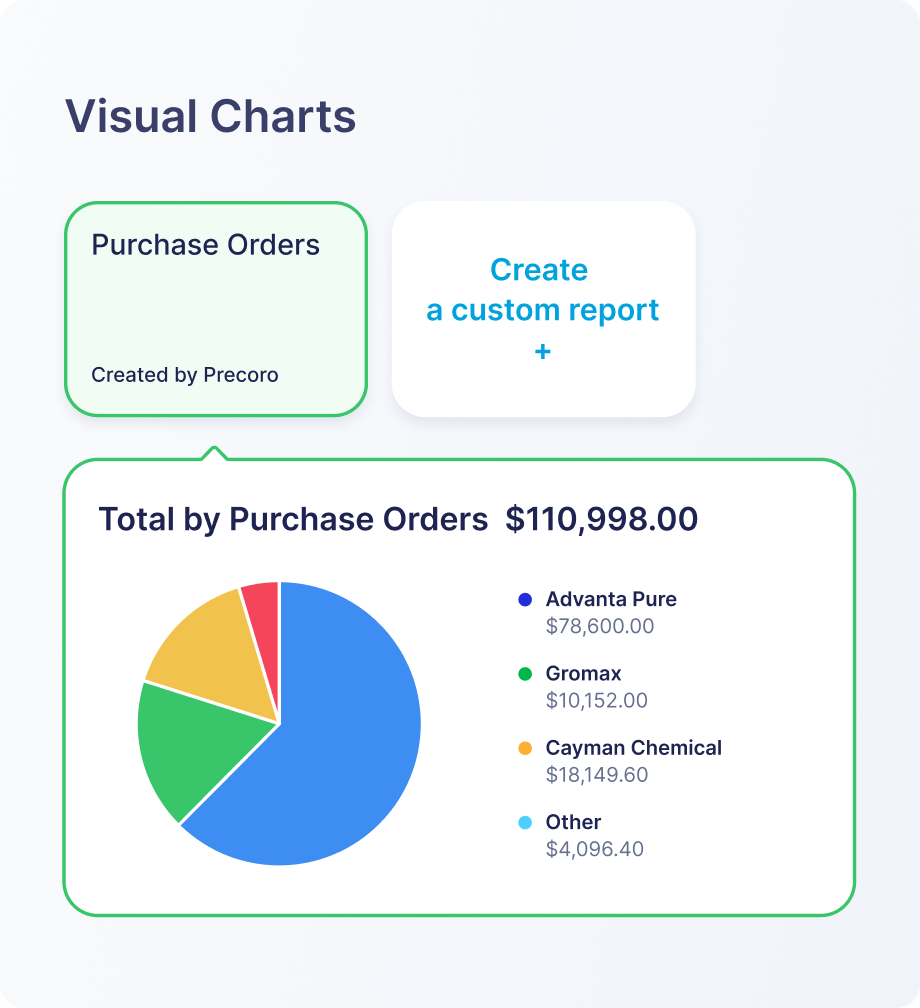Click the Advanta Pure legend label

click(x=611, y=600)
